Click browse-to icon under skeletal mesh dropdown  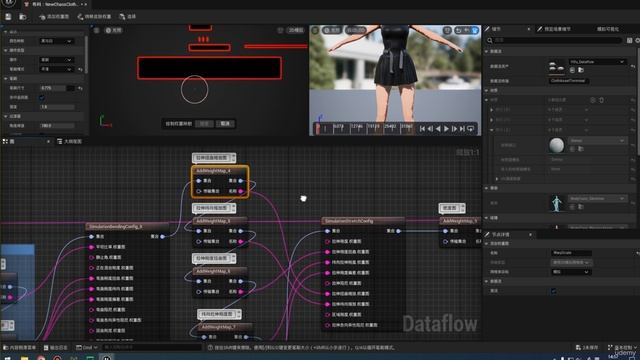tap(581, 207)
